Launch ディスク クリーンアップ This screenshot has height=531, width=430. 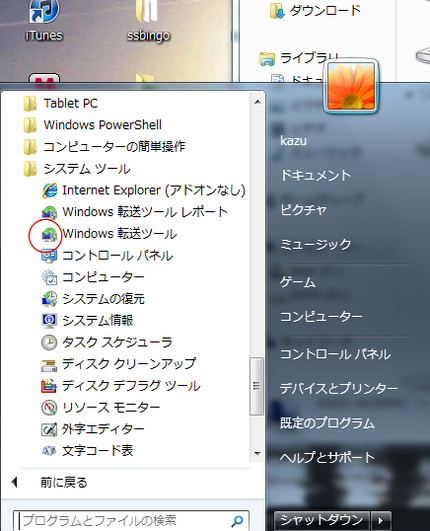click(x=119, y=364)
